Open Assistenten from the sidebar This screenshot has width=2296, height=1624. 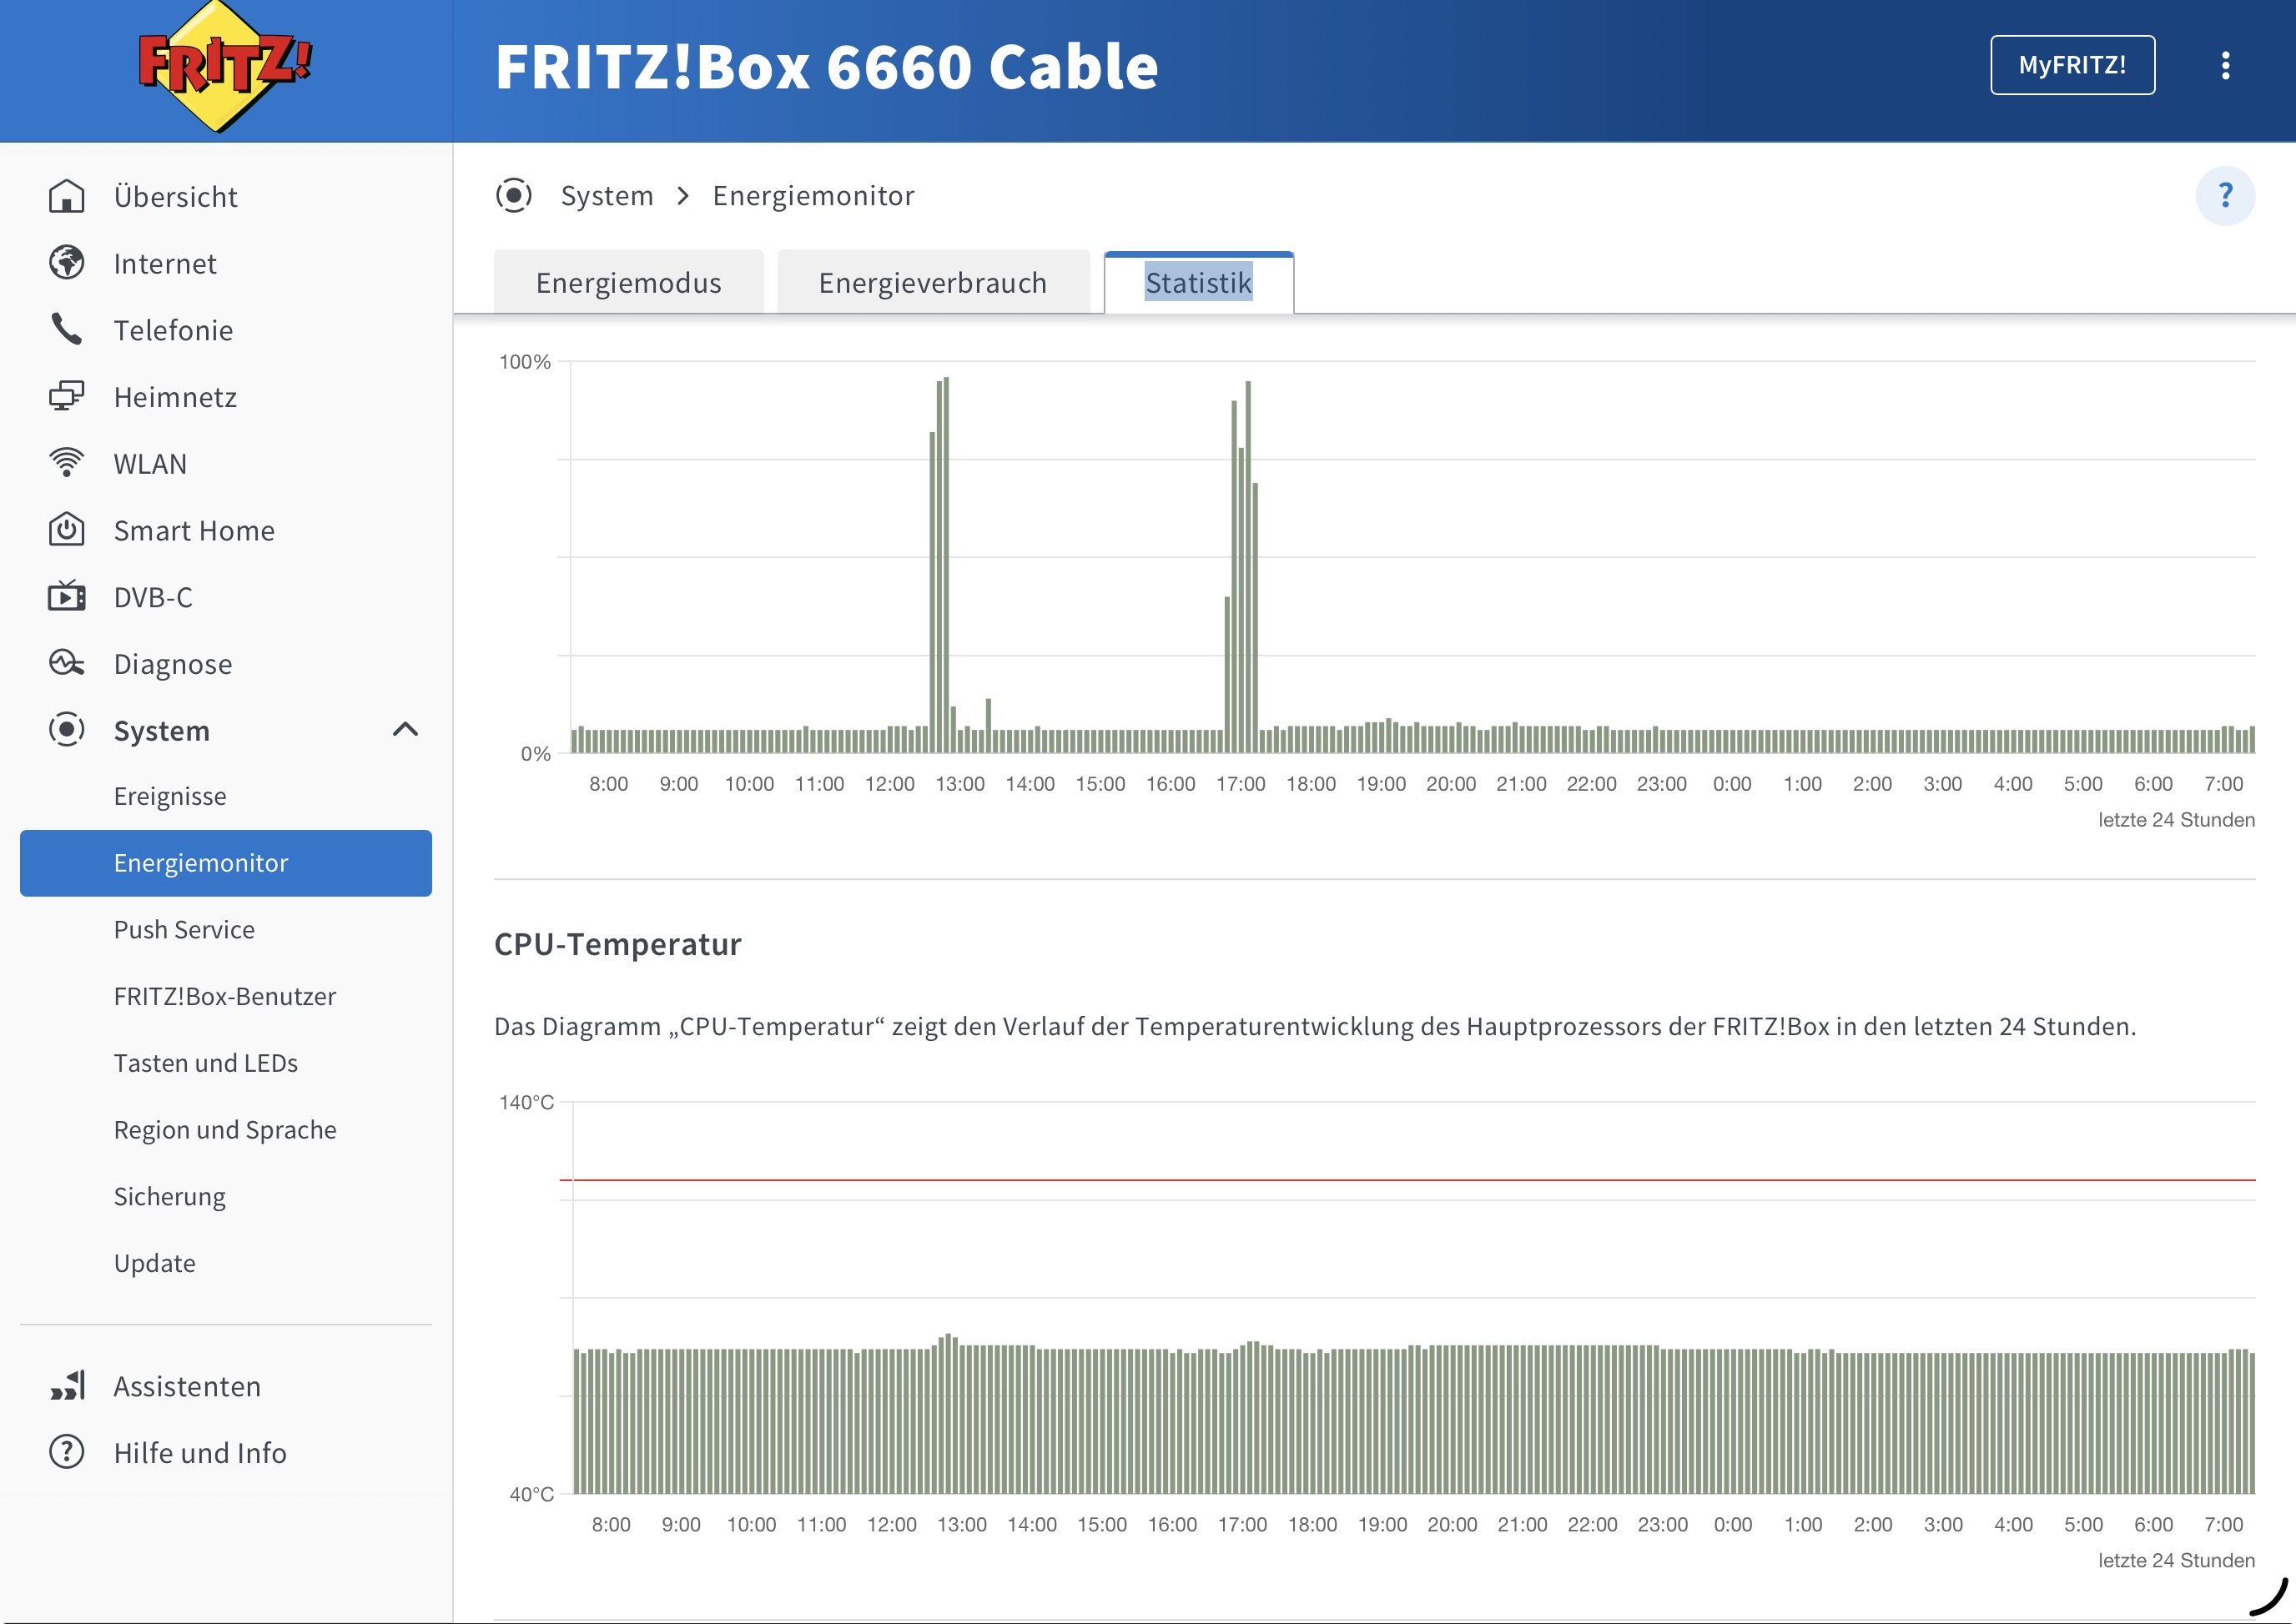click(x=187, y=1386)
